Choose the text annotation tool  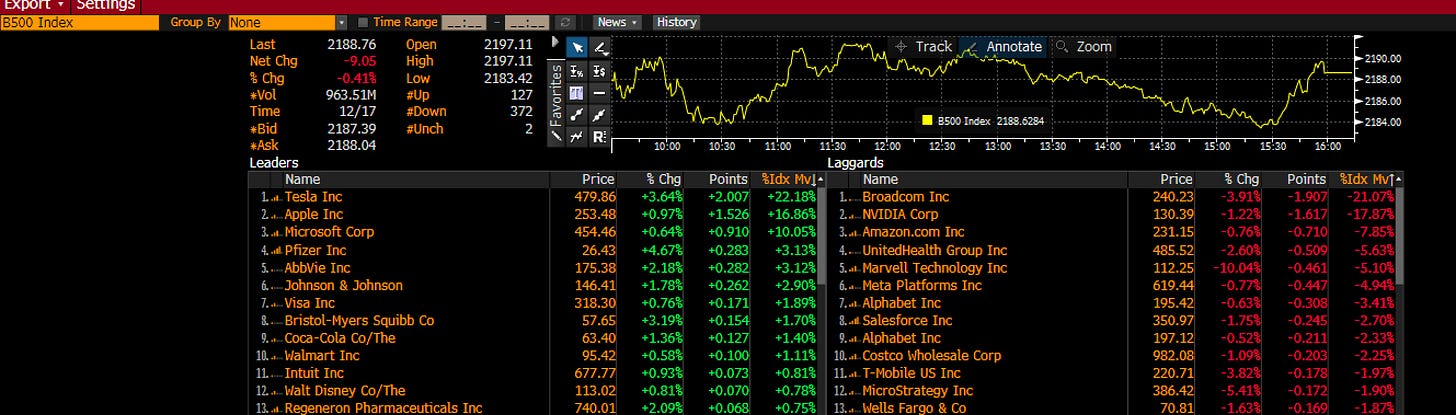pos(577,93)
